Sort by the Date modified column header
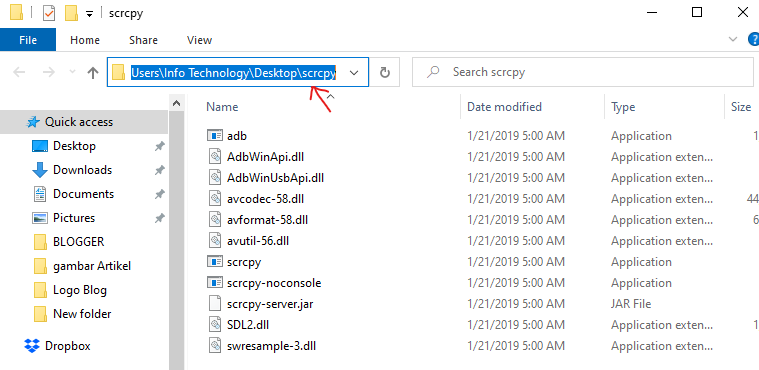Viewport: 759px width, 370px height. click(x=504, y=107)
